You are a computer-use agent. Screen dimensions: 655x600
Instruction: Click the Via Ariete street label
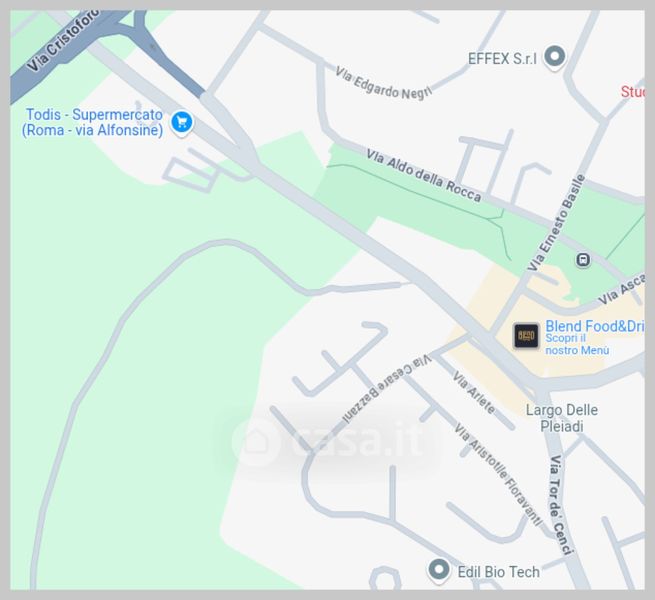pos(474,393)
